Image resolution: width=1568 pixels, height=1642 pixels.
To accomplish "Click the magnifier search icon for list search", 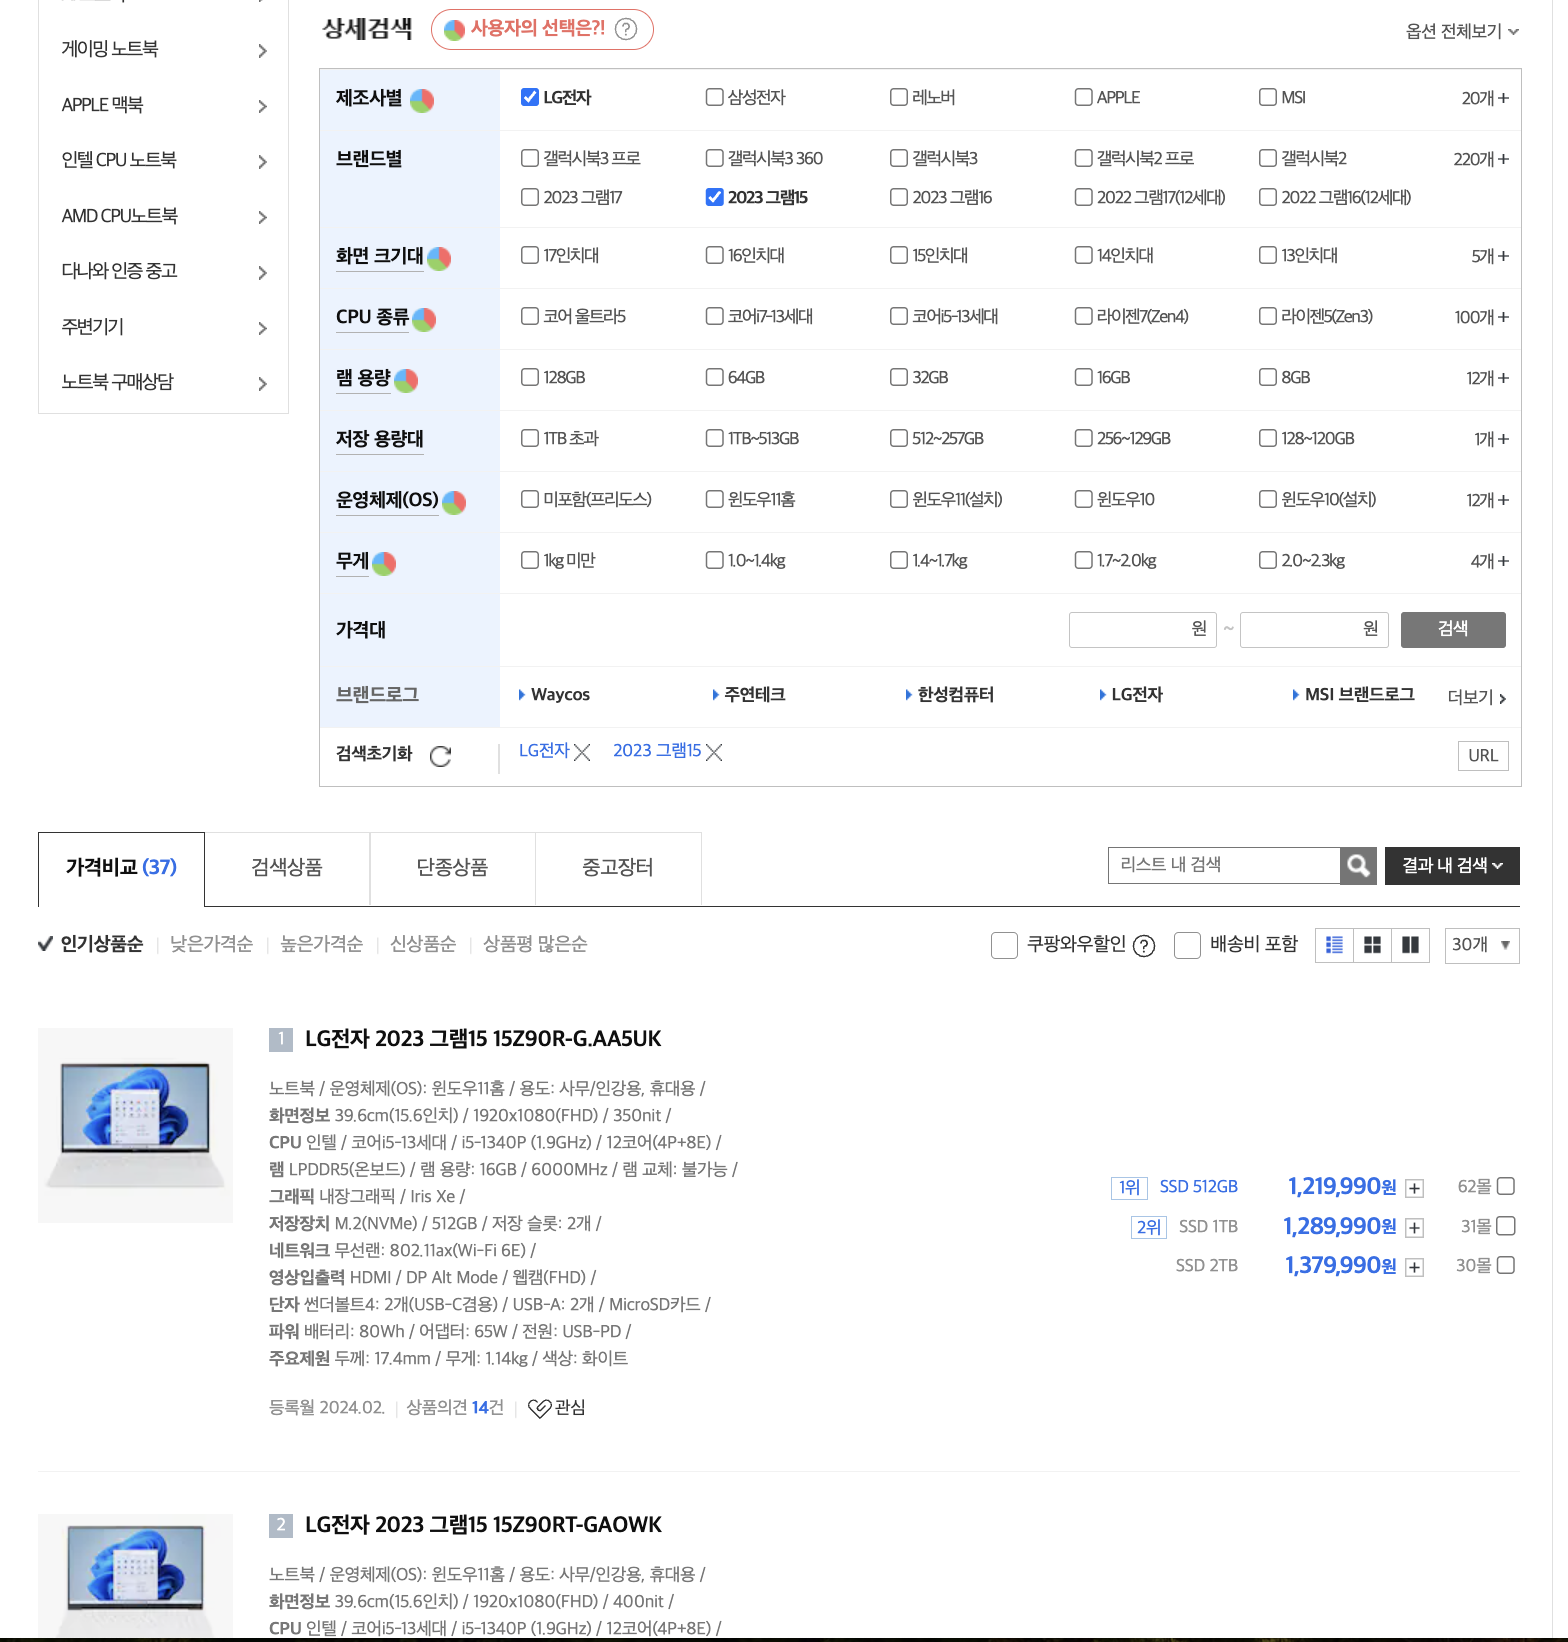I will tap(1358, 865).
